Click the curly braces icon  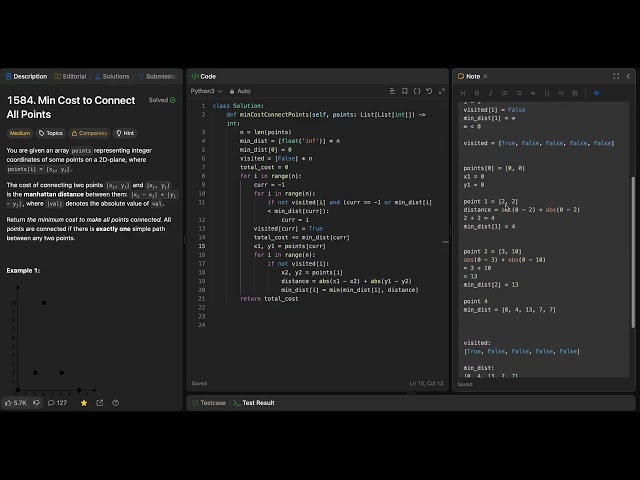[417, 91]
